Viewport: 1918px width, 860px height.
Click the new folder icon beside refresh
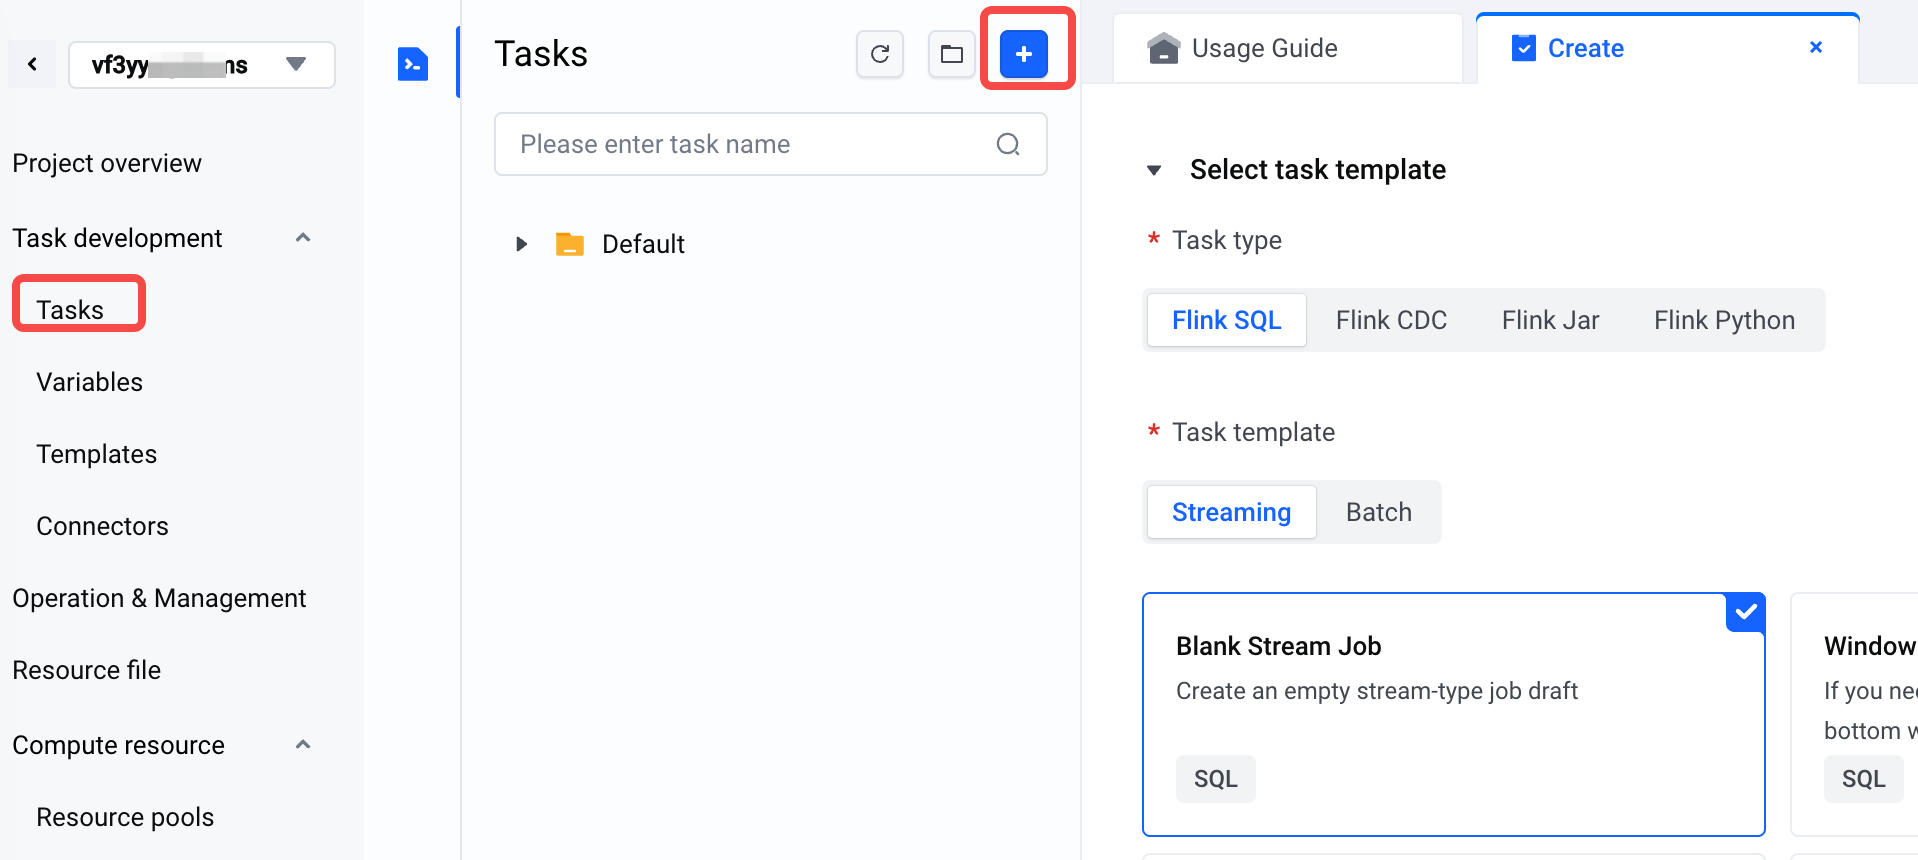point(952,54)
